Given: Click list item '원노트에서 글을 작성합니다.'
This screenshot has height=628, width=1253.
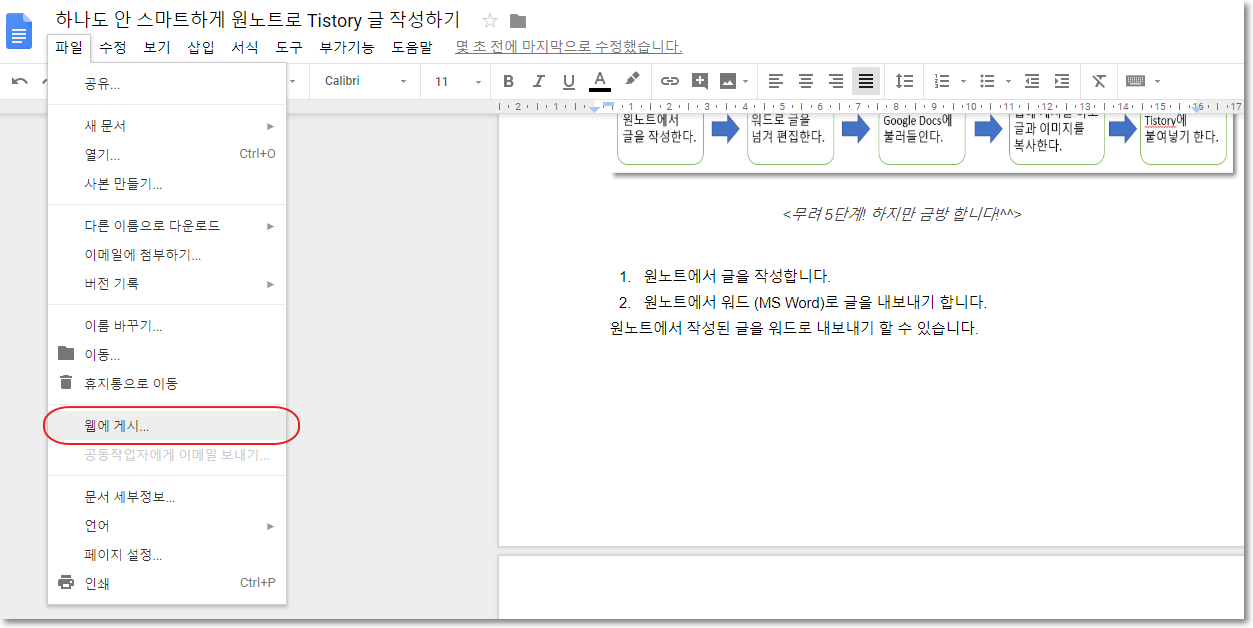Looking at the screenshot, I should (x=737, y=276).
